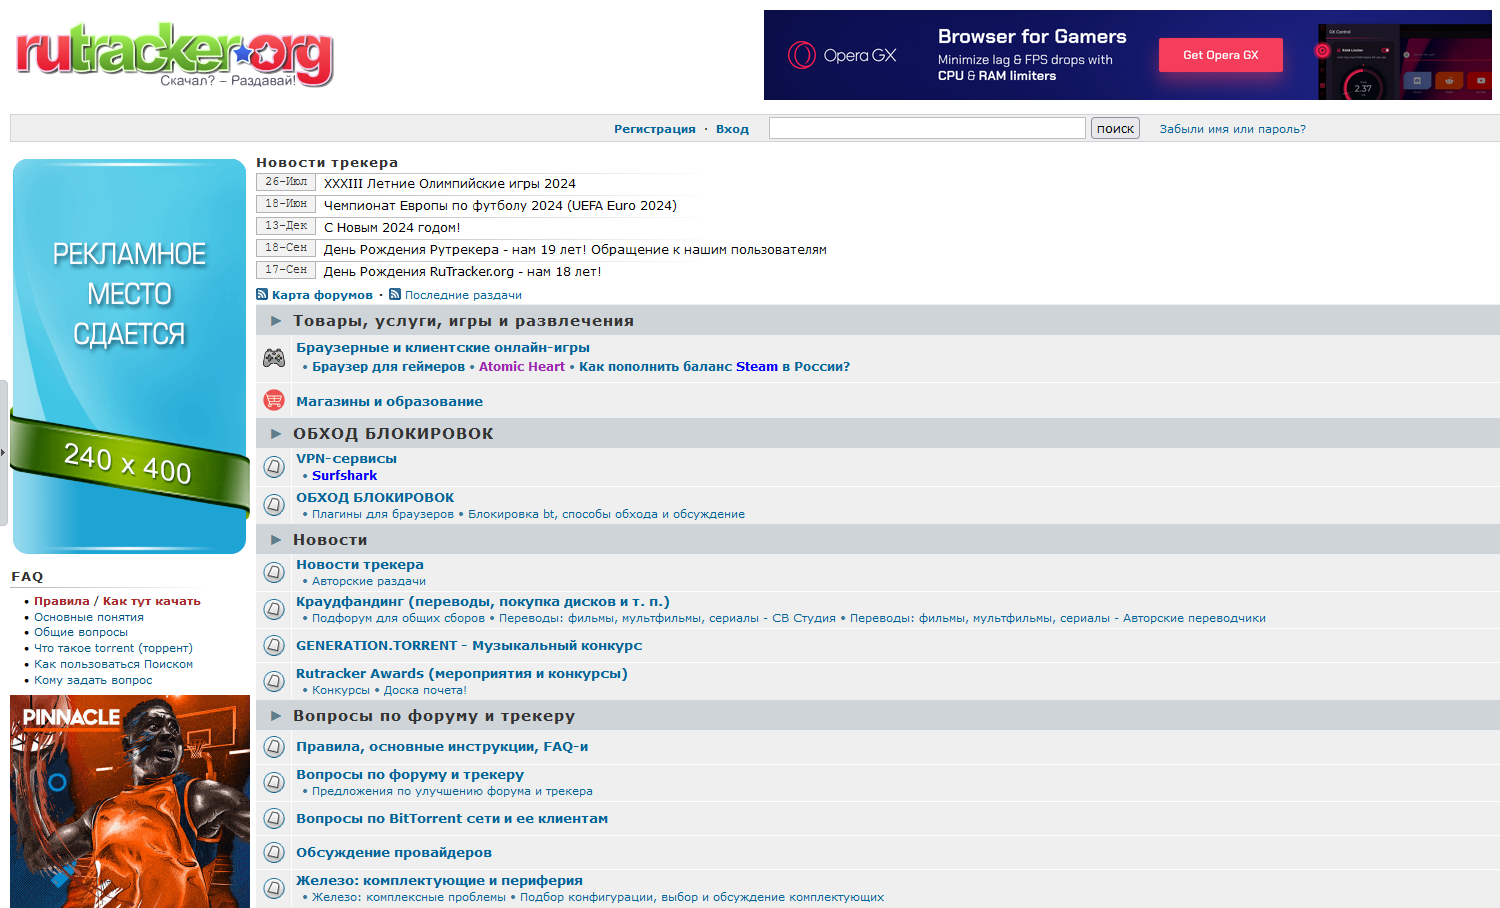1500x908 pixels.
Task: Click the forum icon beside Обсуждение провайдеров
Action: pos(274,852)
